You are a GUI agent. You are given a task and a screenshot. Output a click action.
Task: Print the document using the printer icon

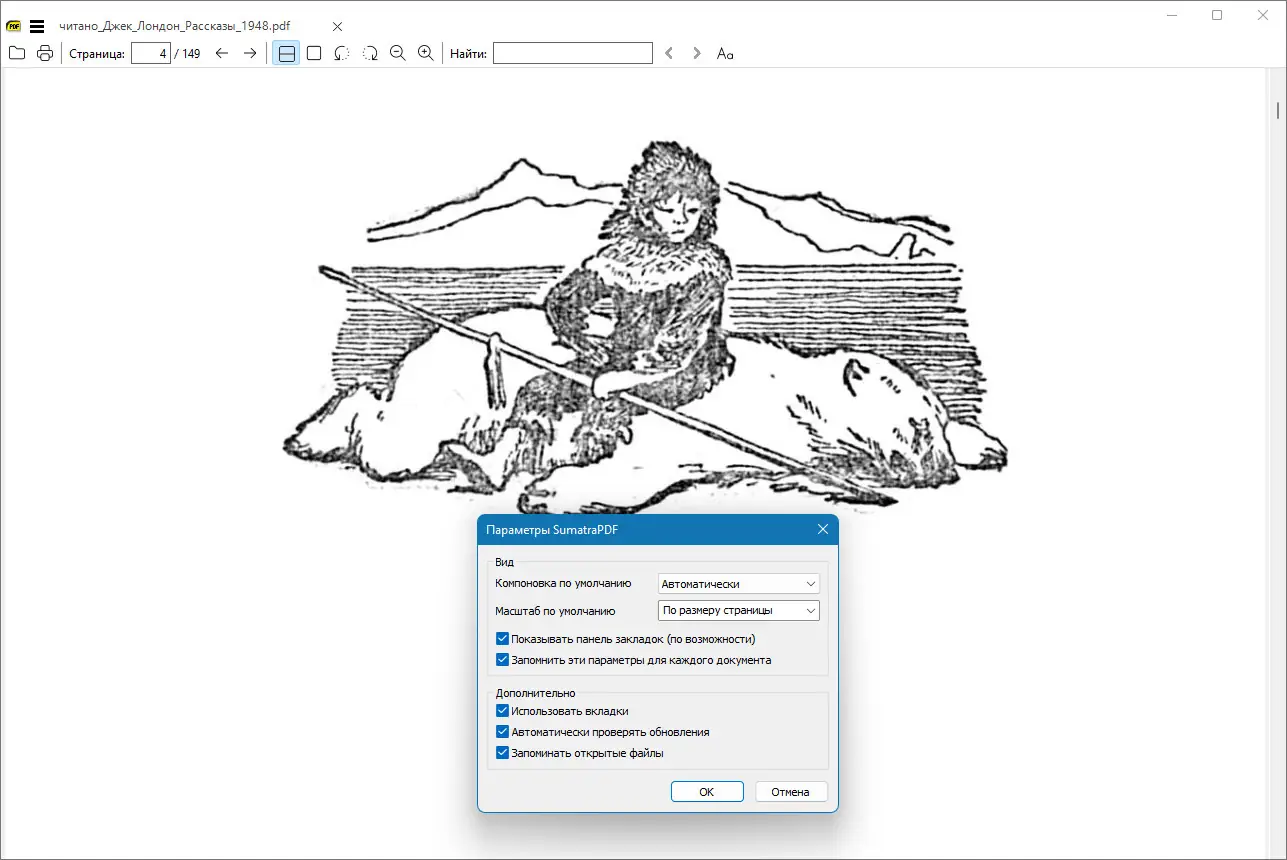coord(45,54)
